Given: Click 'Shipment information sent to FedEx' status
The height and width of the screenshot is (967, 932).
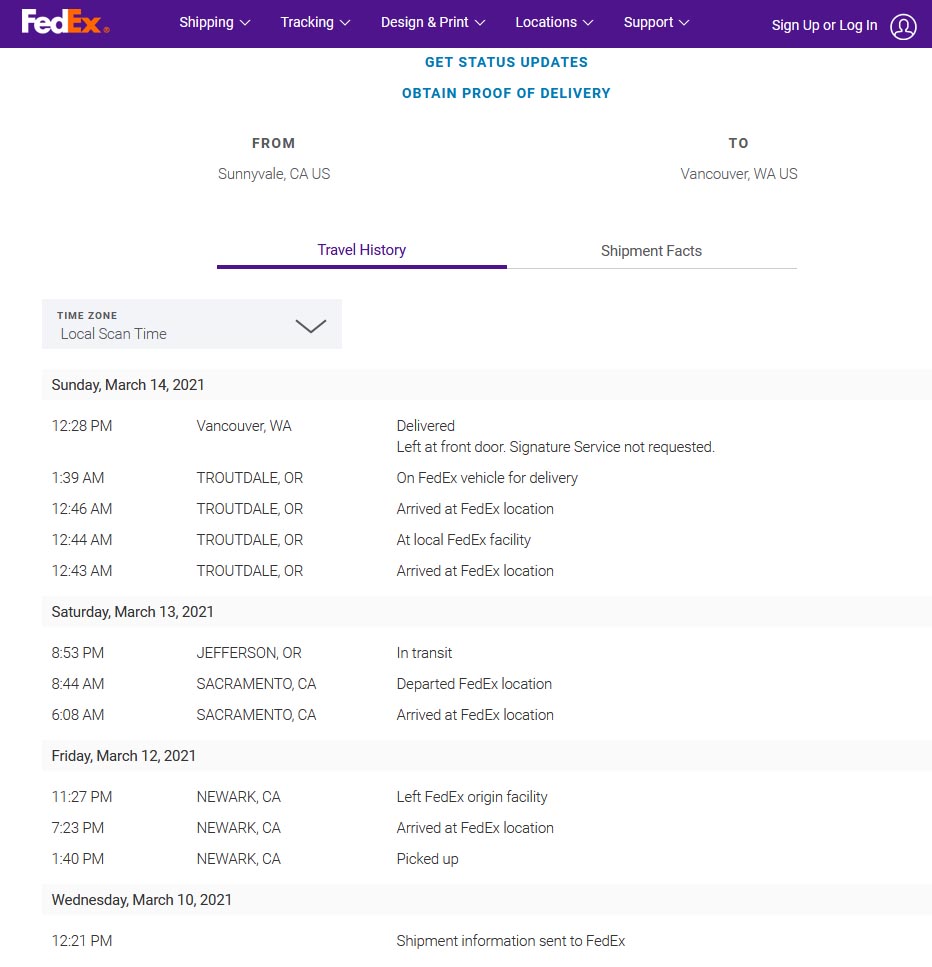Looking at the screenshot, I should (x=511, y=941).
